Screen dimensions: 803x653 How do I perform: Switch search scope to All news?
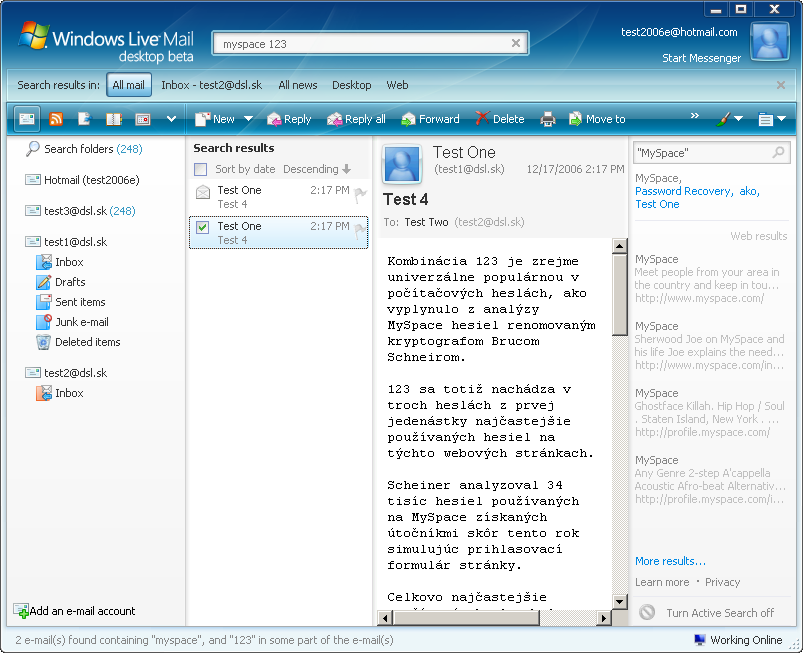[x=298, y=85]
